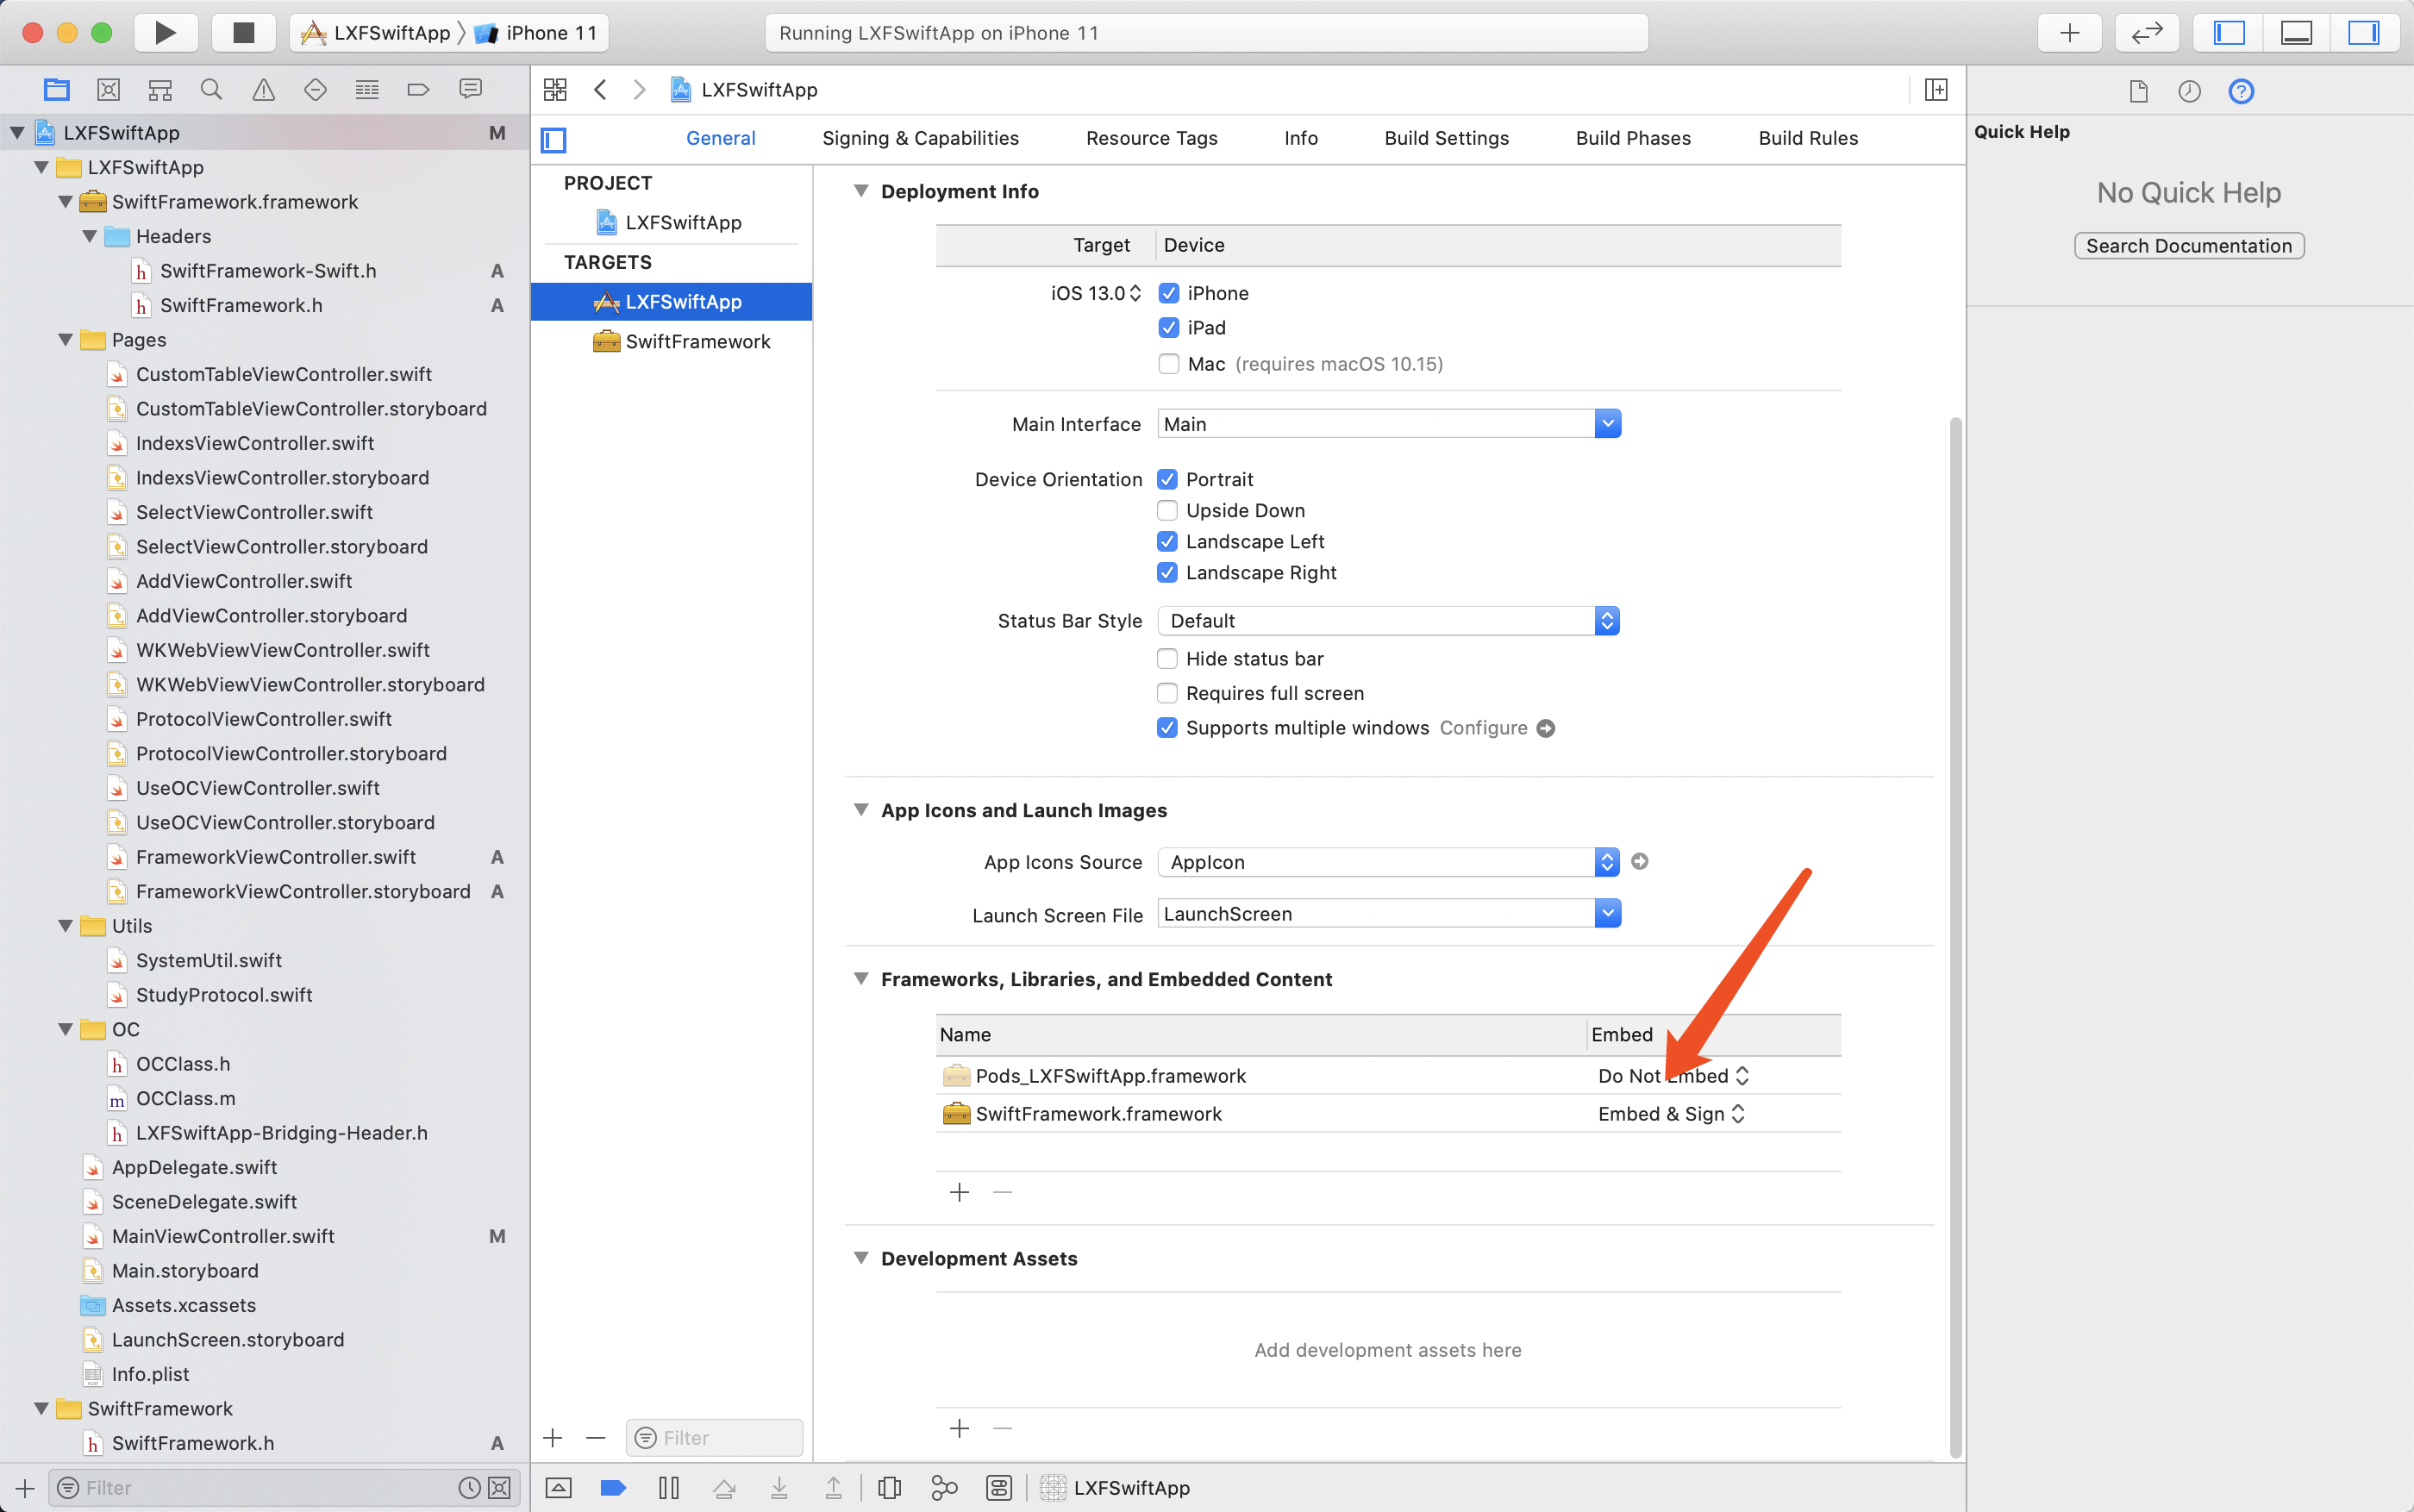
Task: Click the Run (play) button in toolbar
Action: pyautogui.click(x=165, y=33)
